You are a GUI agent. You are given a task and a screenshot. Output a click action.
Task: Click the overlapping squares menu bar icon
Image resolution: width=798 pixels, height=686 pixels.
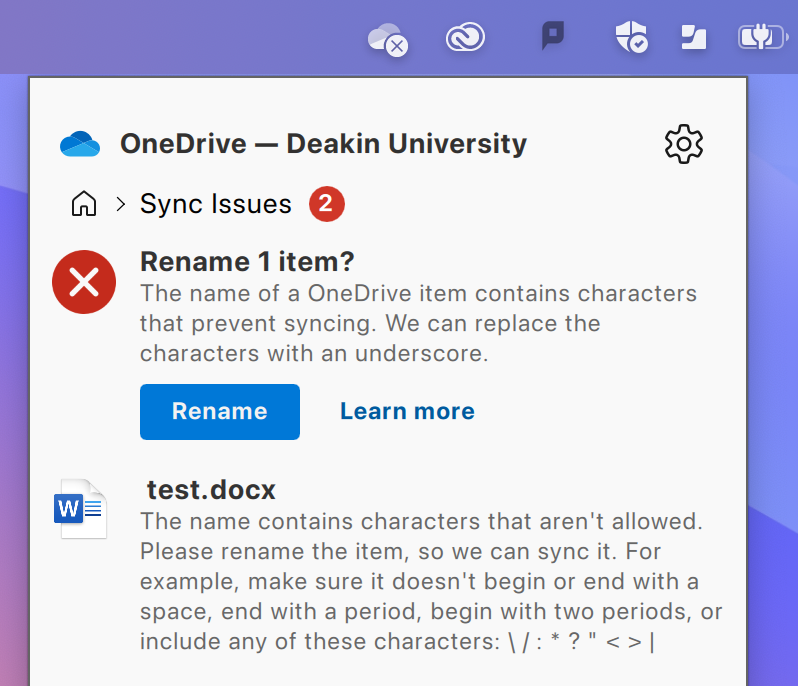693,38
